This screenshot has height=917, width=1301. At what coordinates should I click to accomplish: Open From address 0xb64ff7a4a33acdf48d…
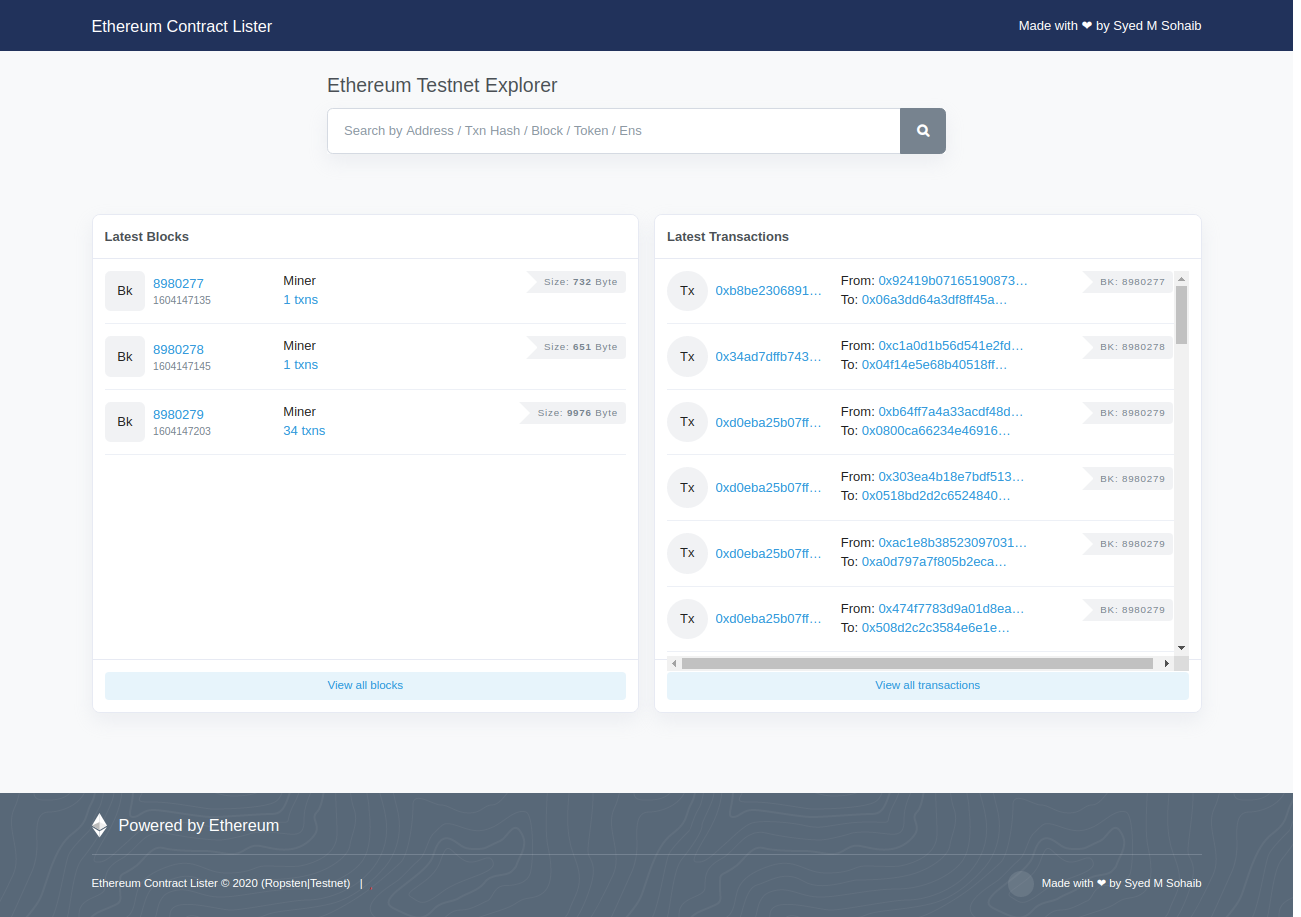951,412
